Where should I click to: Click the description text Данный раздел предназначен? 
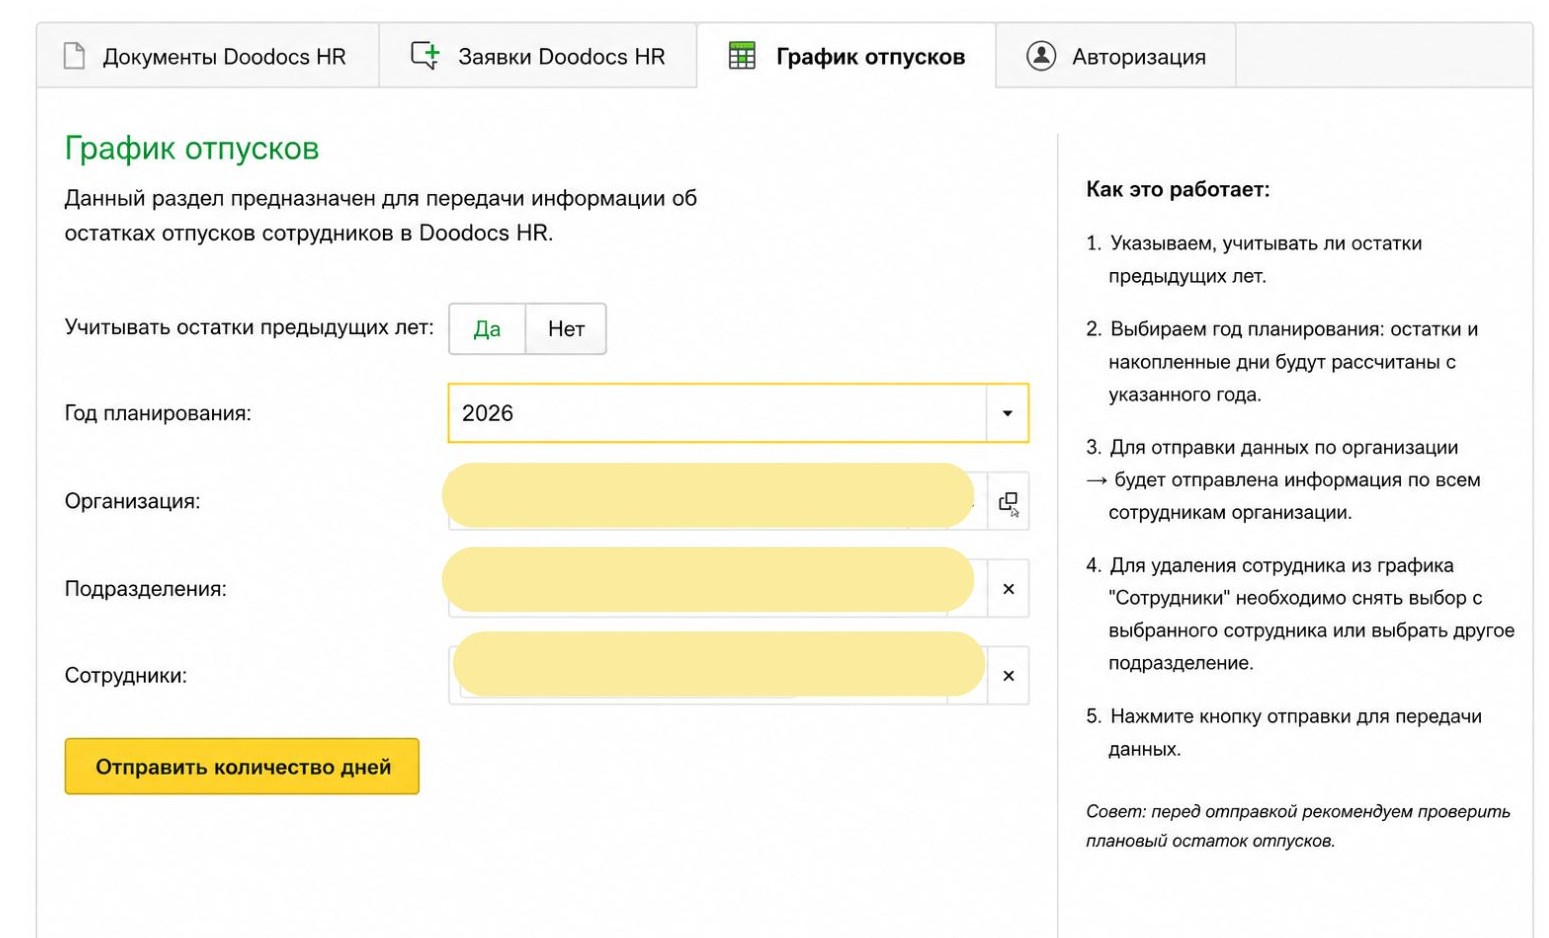[381, 215]
